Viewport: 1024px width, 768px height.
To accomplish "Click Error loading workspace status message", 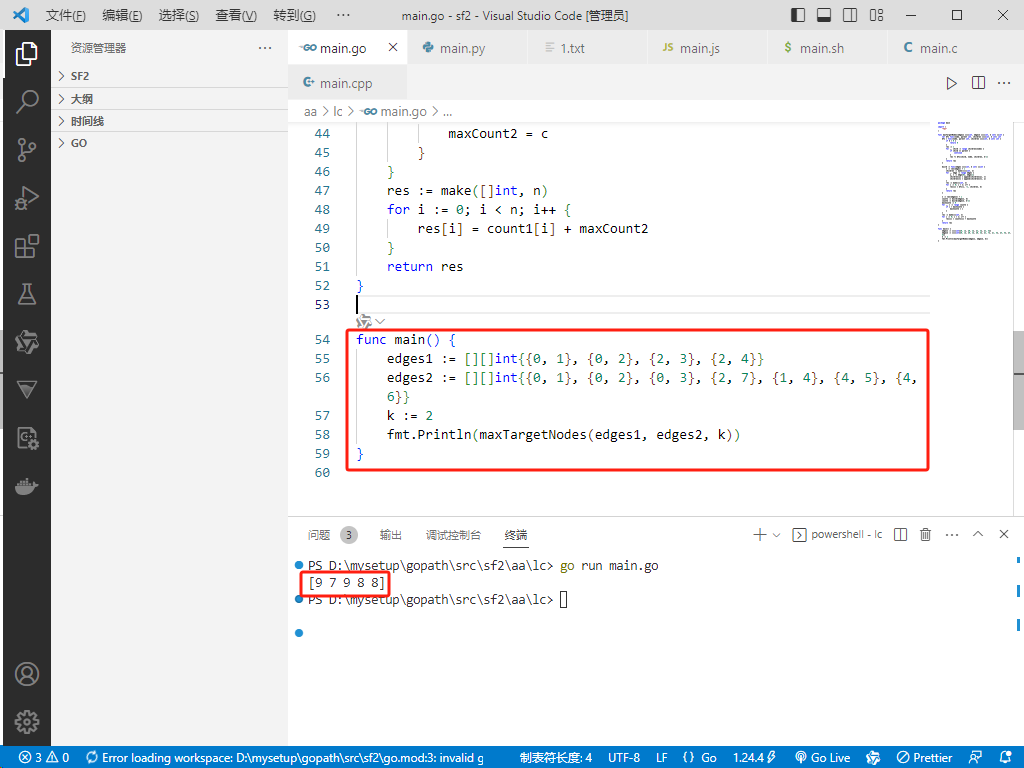I will pos(285,758).
